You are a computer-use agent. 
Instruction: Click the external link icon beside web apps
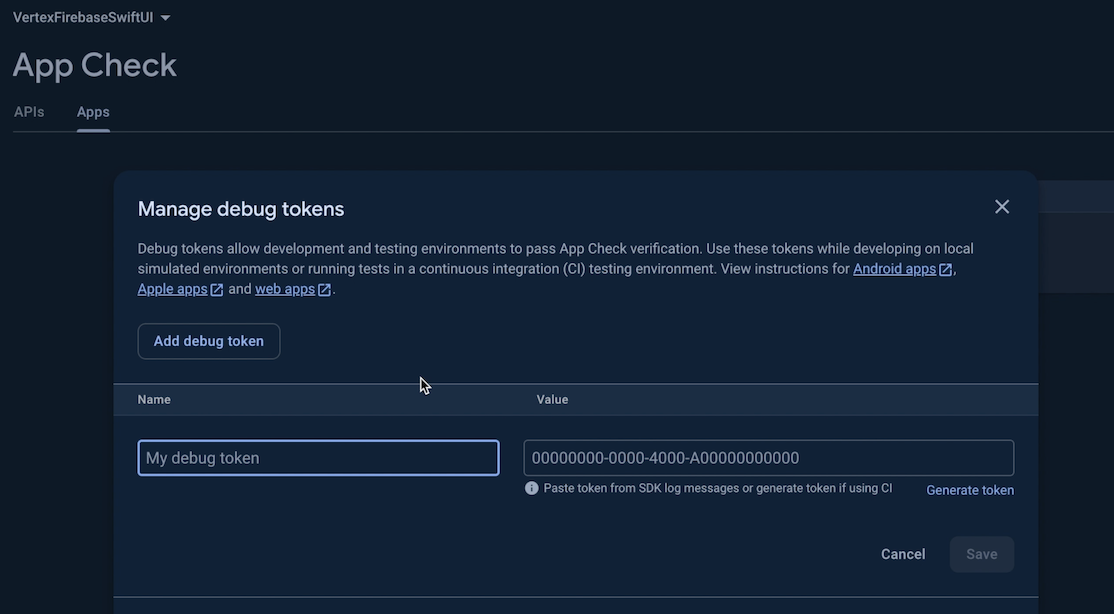tap(324, 290)
